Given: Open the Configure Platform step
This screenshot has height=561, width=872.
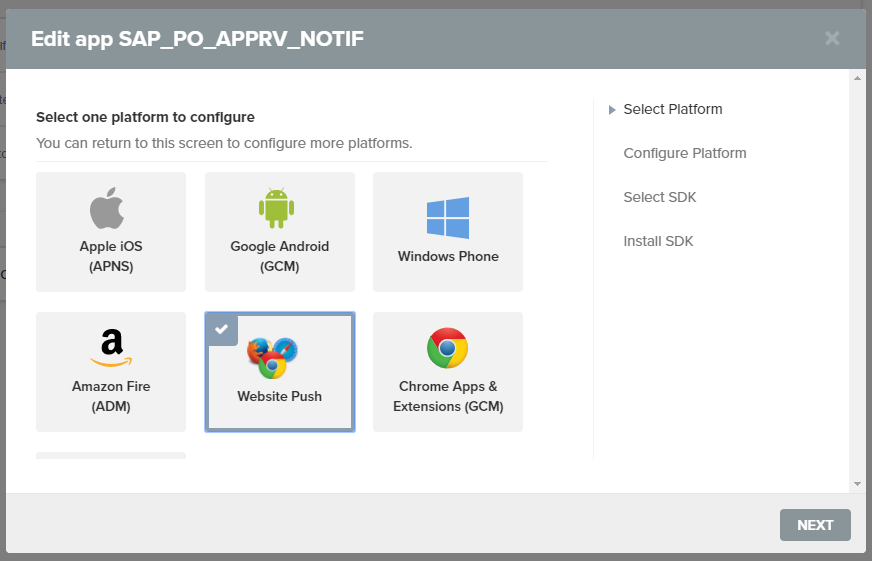Looking at the screenshot, I should (685, 153).
